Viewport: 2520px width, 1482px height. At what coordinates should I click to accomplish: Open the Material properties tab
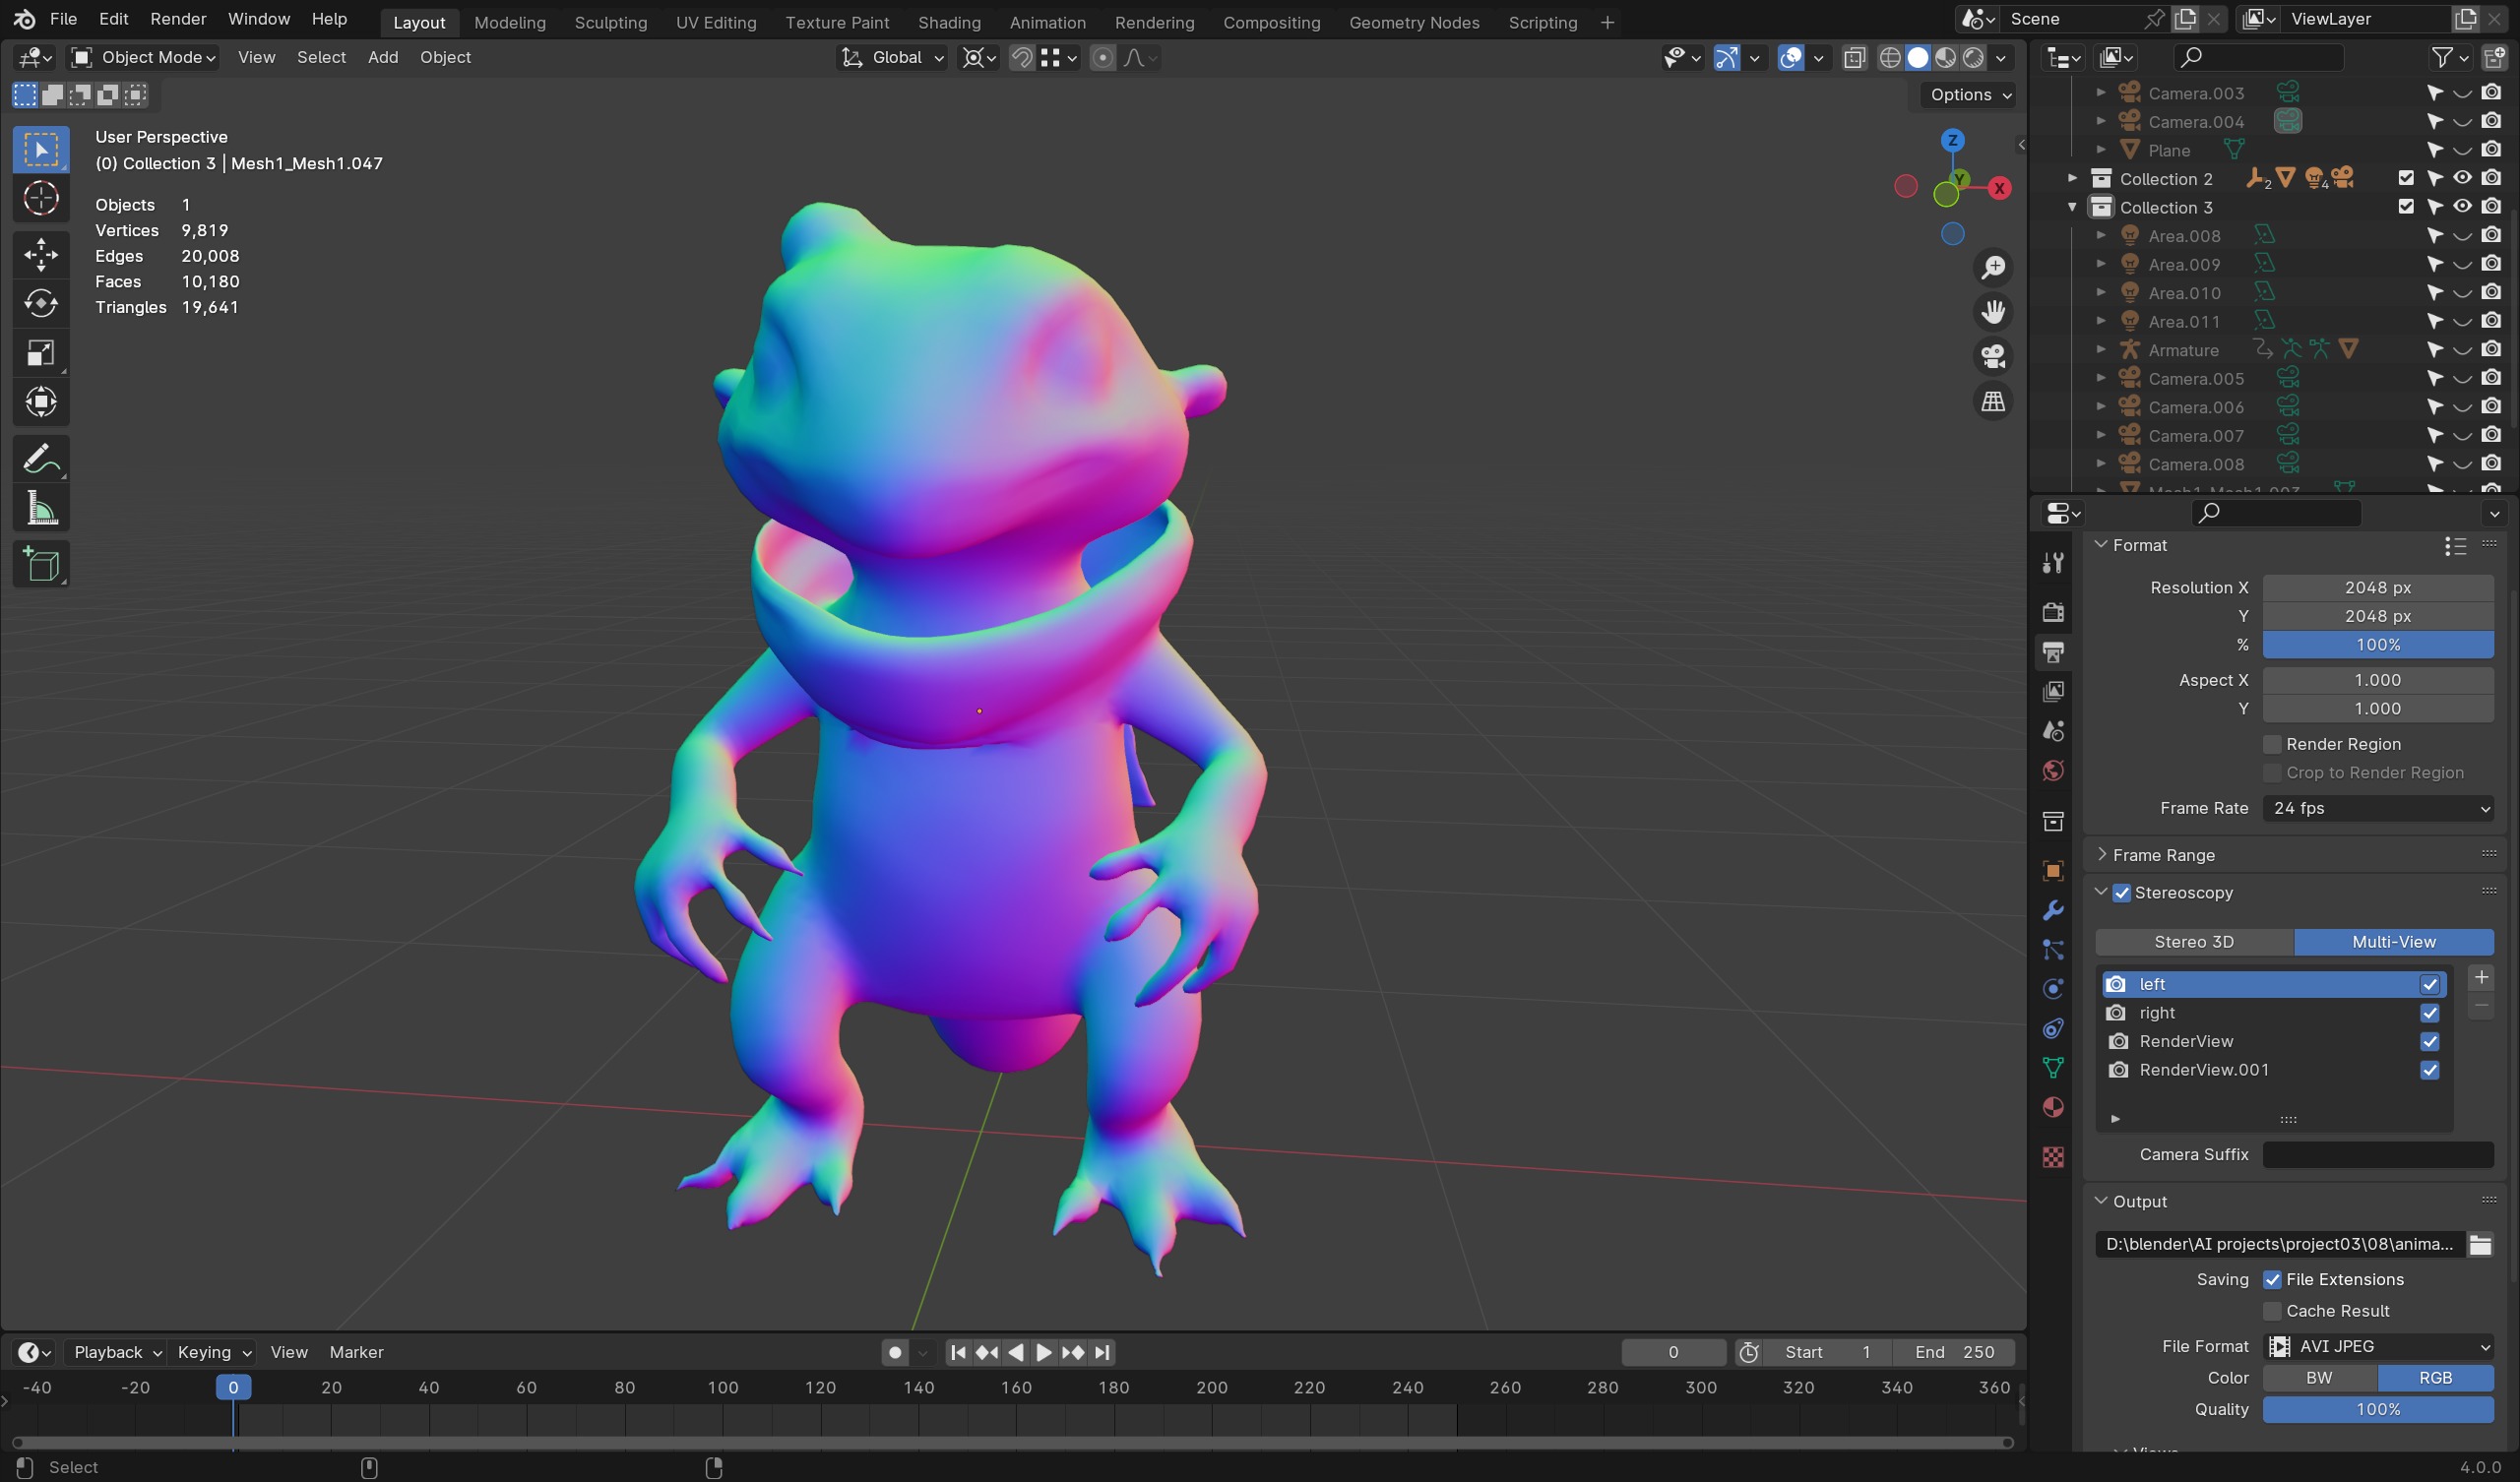2053,1107
